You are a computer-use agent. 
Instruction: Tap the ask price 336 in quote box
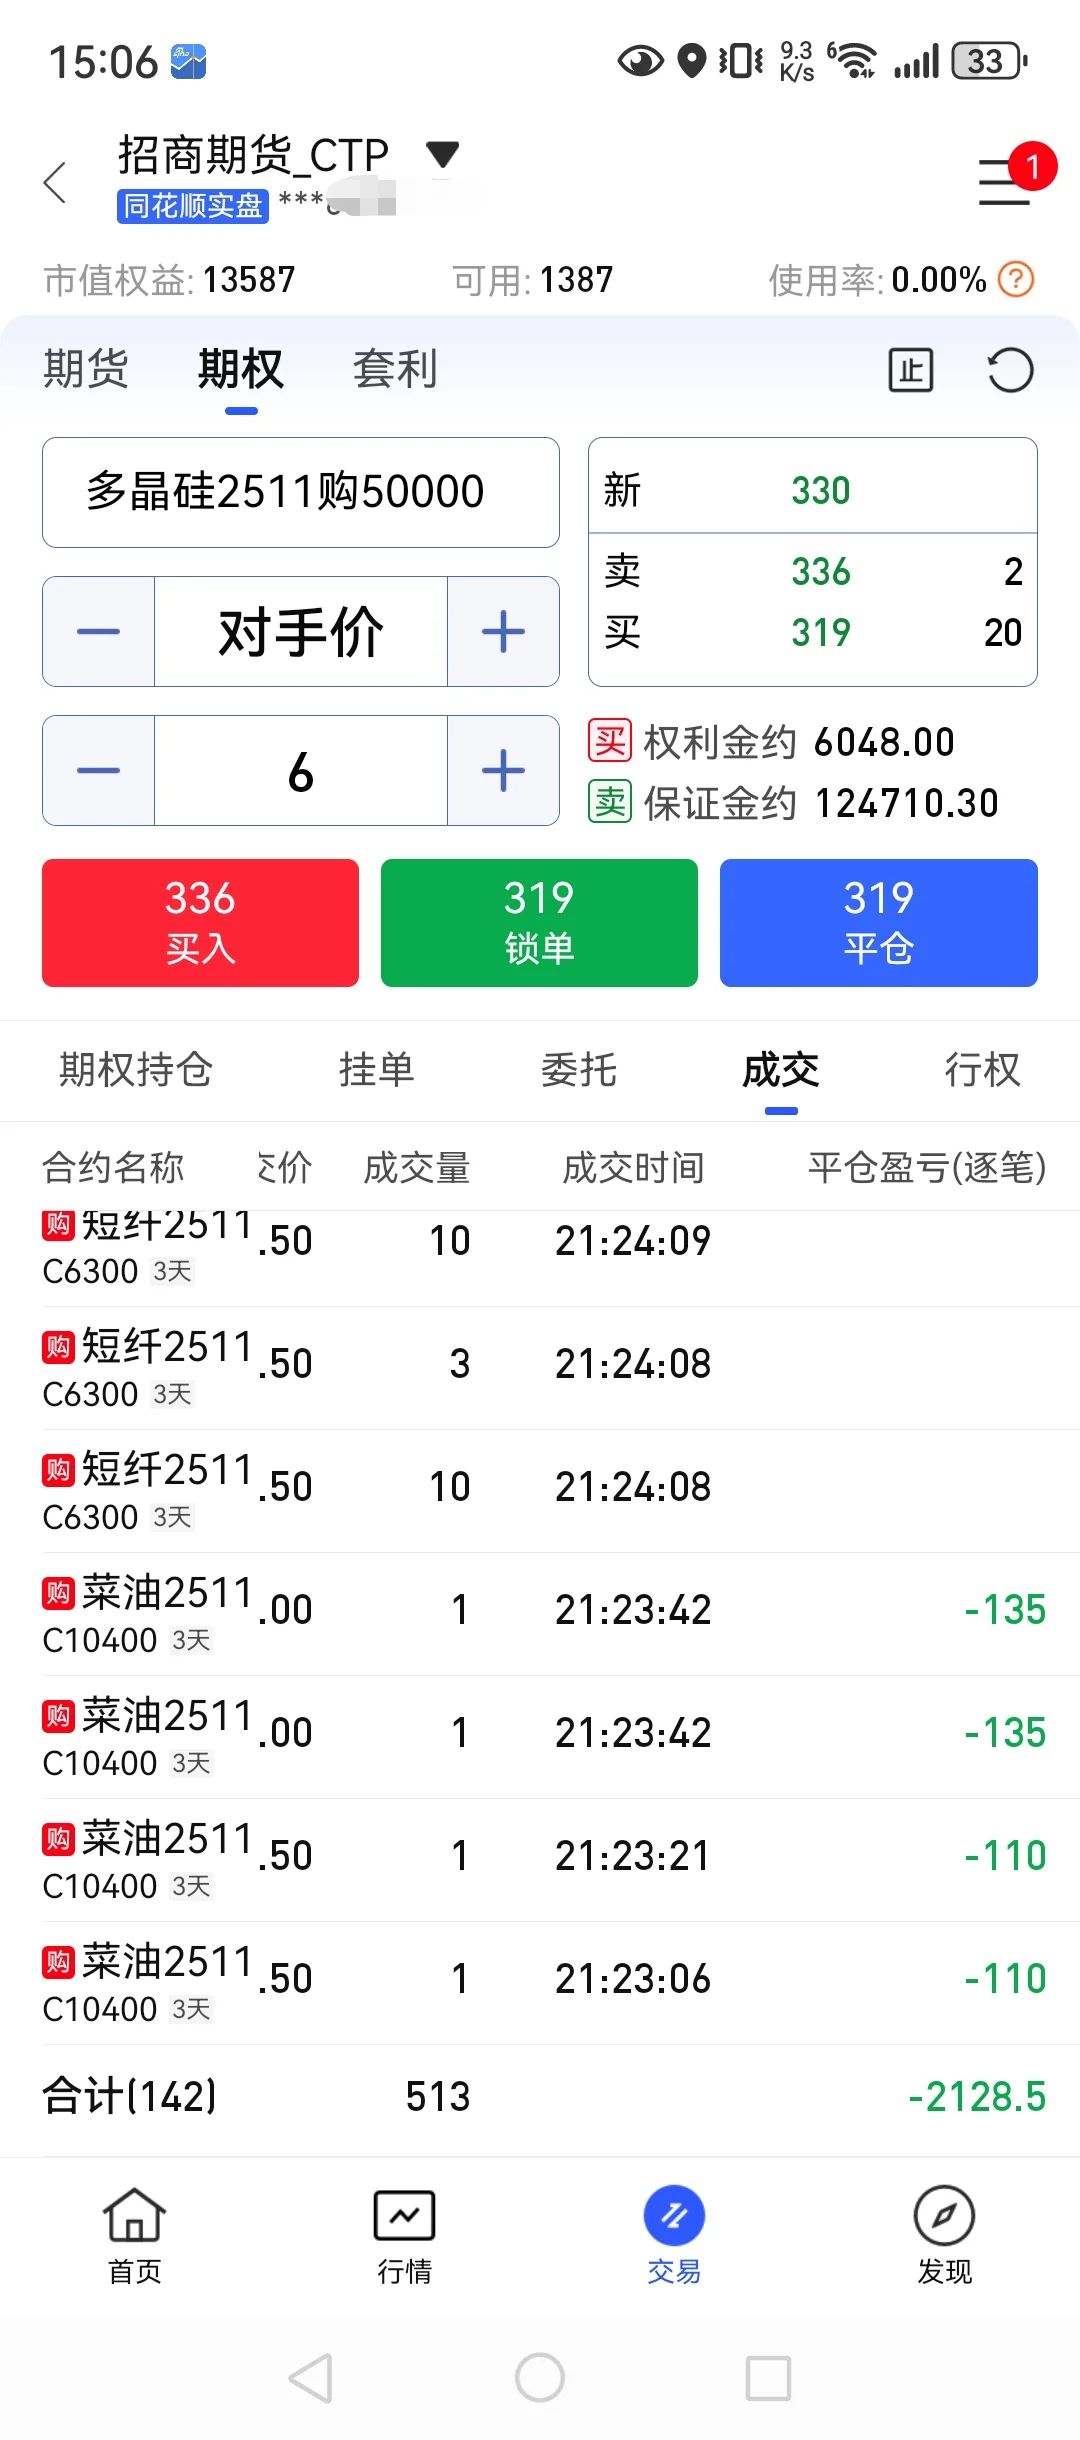point(821,572)
